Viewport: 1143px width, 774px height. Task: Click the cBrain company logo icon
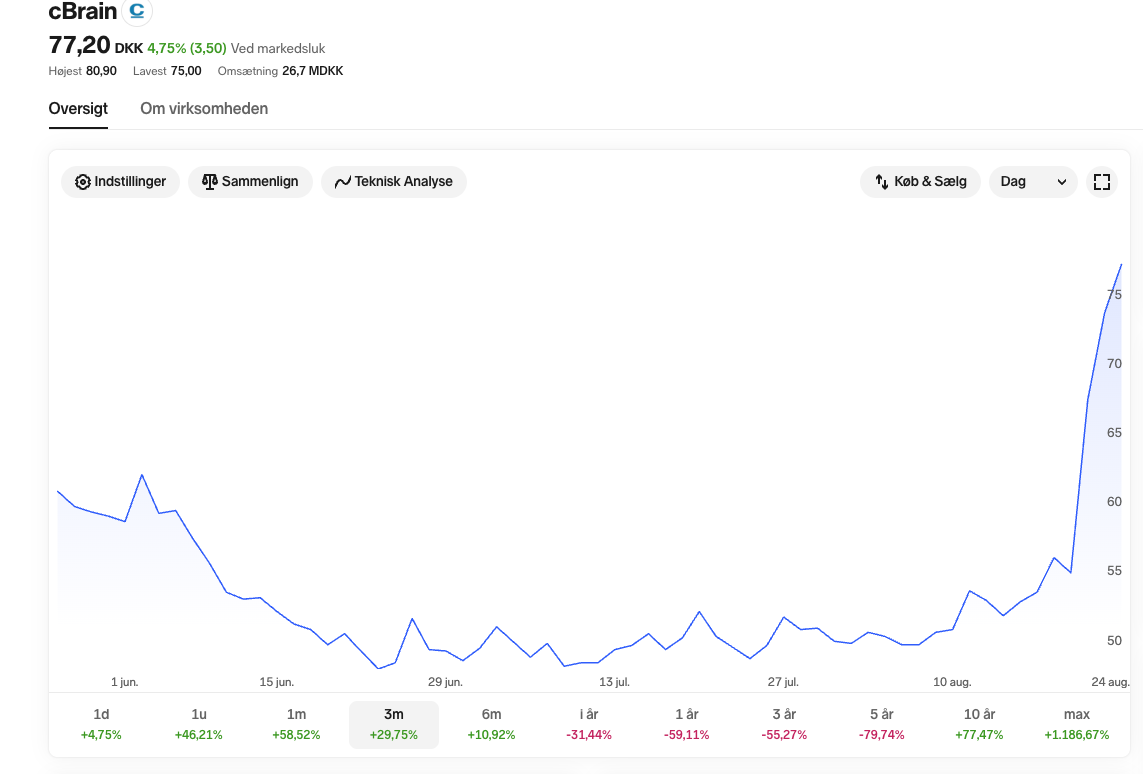coord(137,11)
